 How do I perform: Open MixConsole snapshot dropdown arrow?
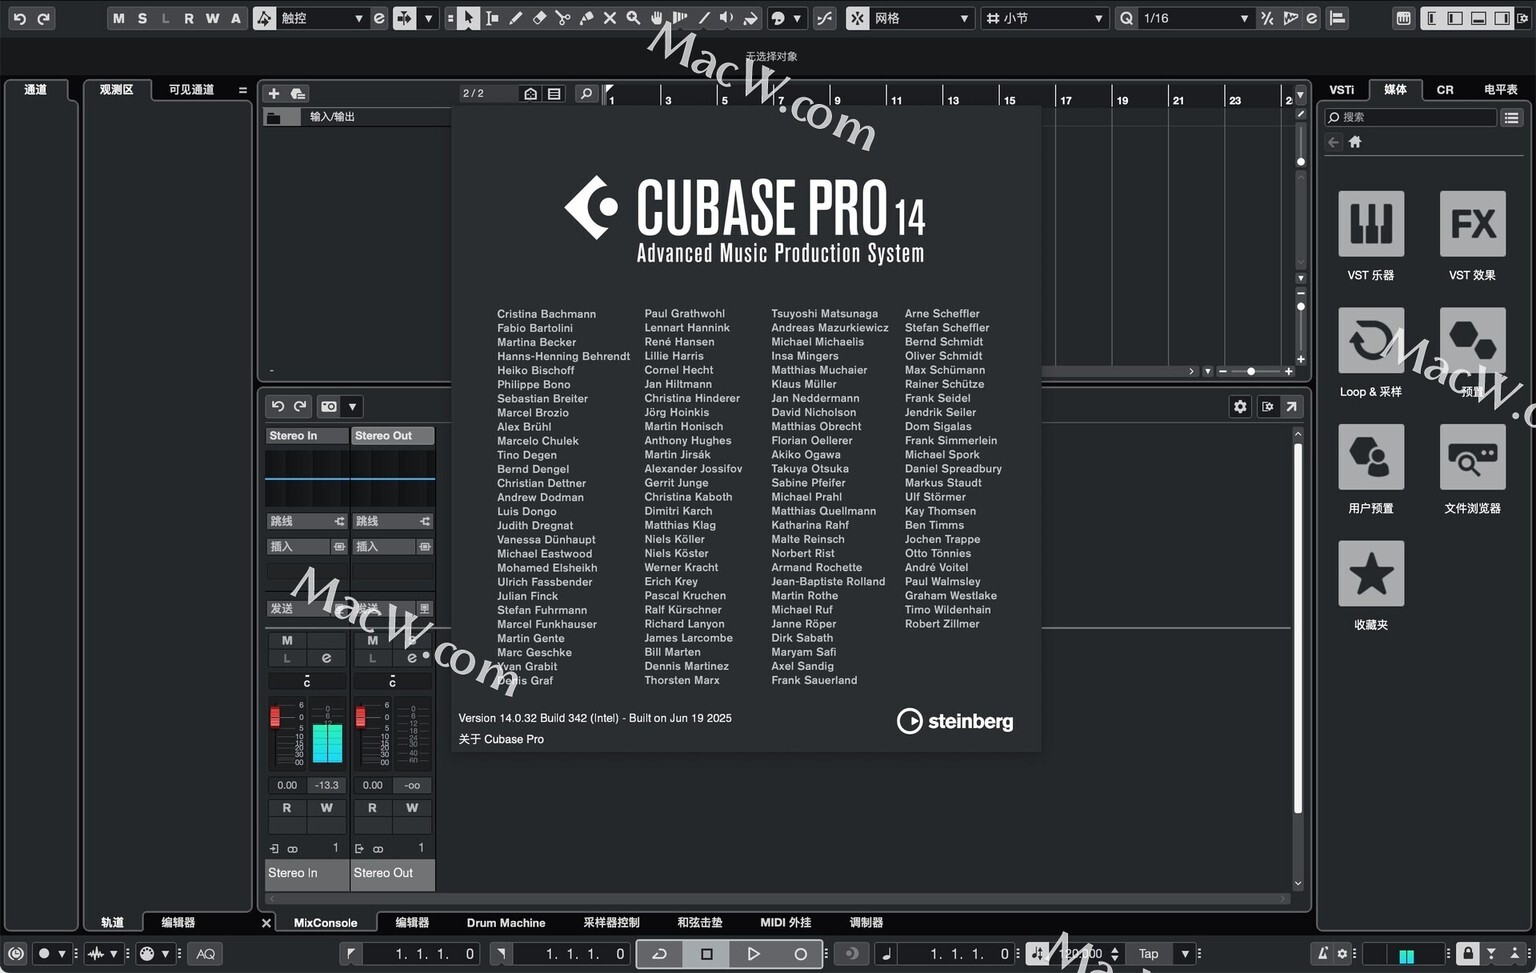(x=352, y=406)
